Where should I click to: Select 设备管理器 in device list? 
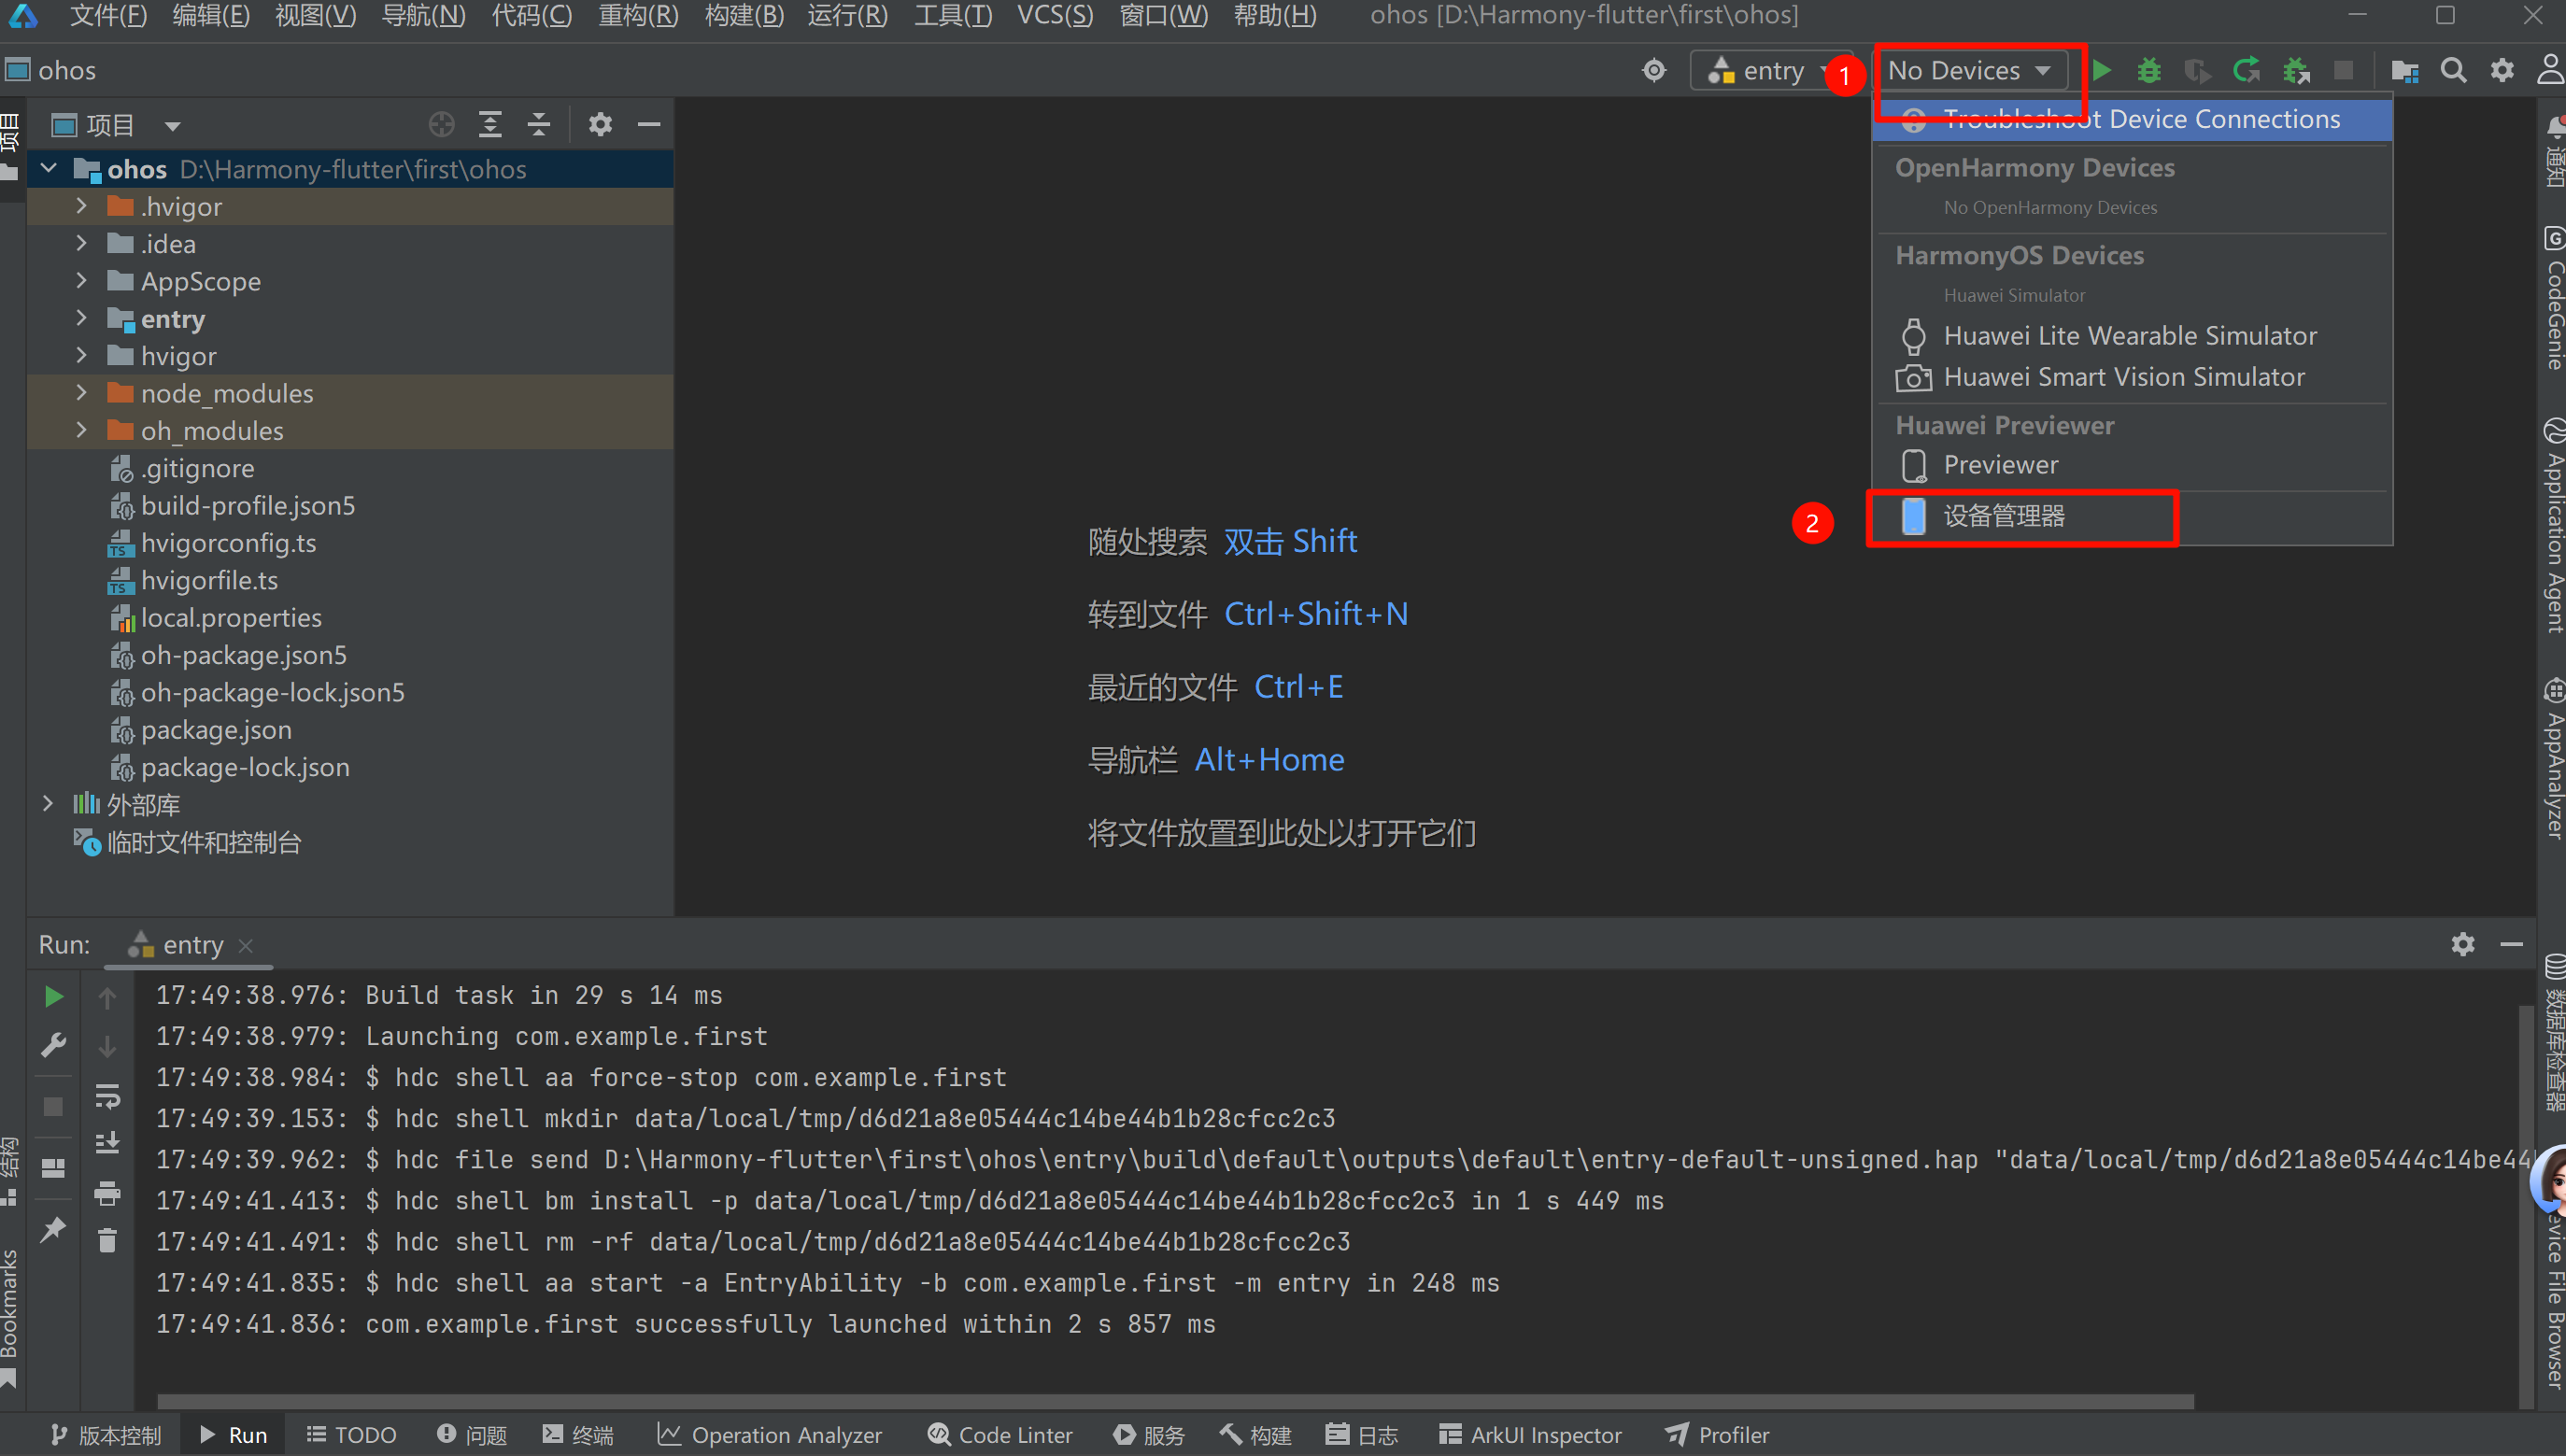point(2003,516)
